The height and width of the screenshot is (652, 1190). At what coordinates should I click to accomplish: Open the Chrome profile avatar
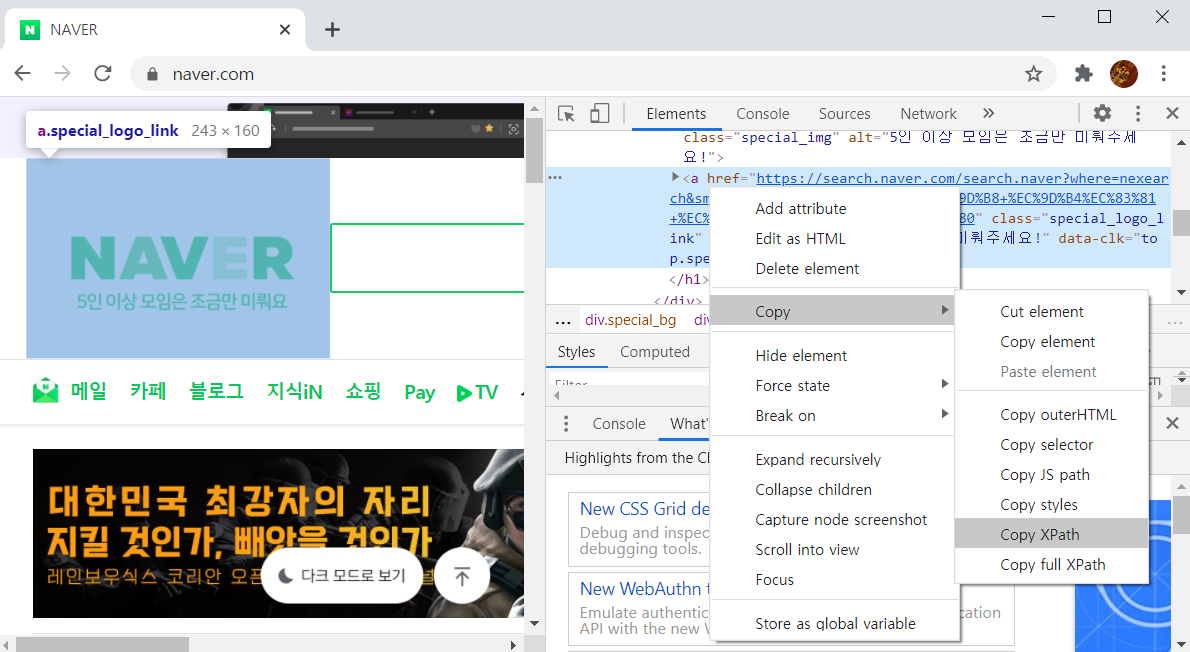coord(1123,74)
